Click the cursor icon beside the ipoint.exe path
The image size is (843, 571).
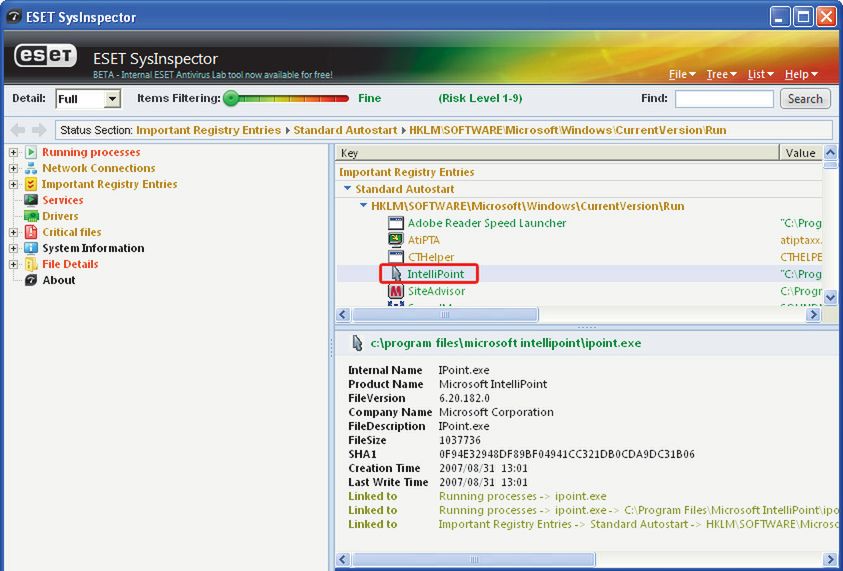[x=356, y=343]
